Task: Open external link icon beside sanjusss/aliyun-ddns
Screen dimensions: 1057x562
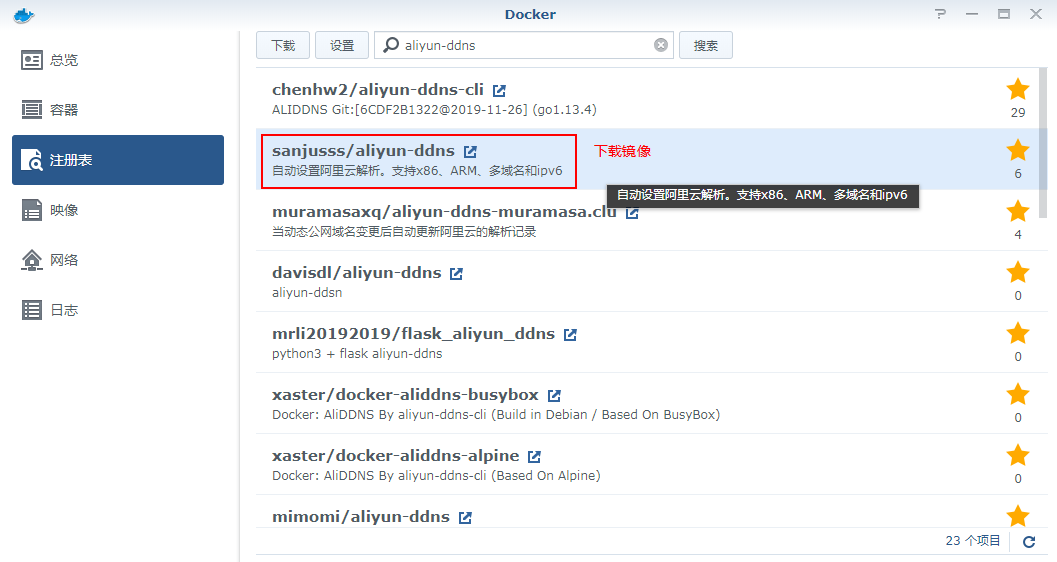Action: [470, 152]
